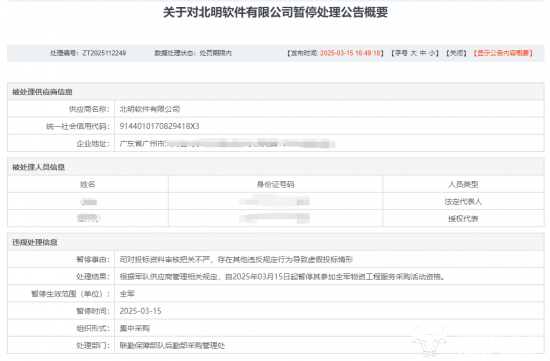This screenshot has height=361, width=550.
Task: Click the 企业地址 address value
Action: (x=227, y=143)
